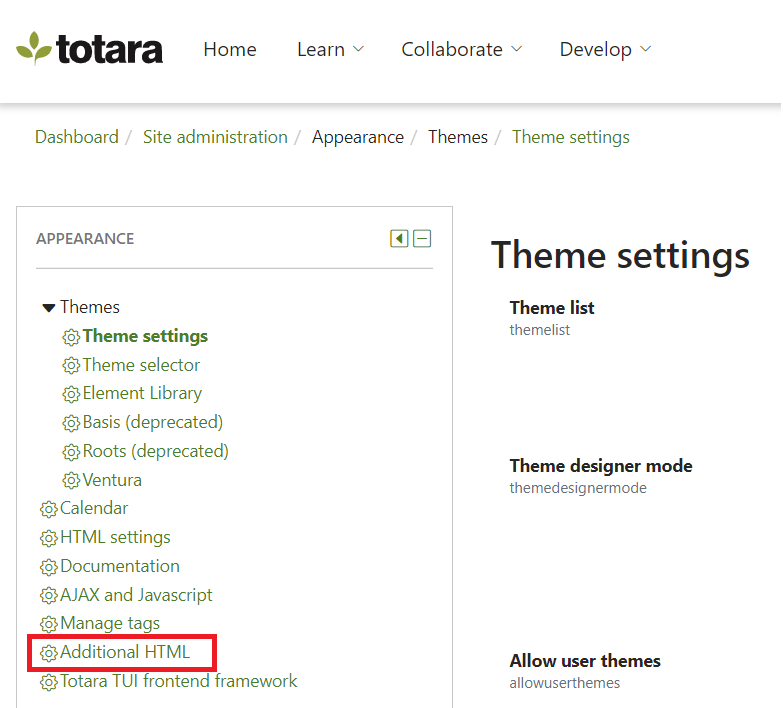Click gear icon beside Theme settings
Screen dimensions: 783x708
pyautogui.click(x=71, y=337)
